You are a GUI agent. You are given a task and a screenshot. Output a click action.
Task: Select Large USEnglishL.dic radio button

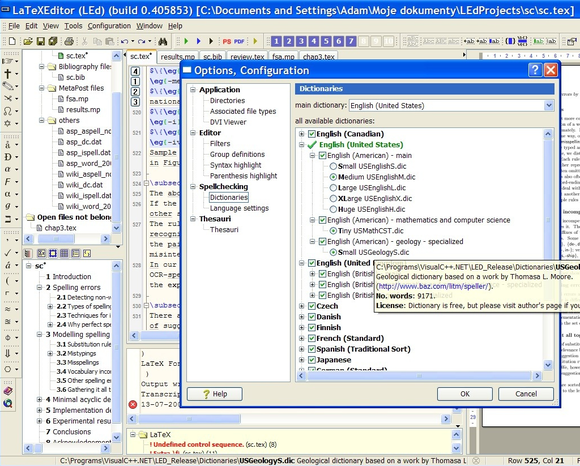[333, 188]
